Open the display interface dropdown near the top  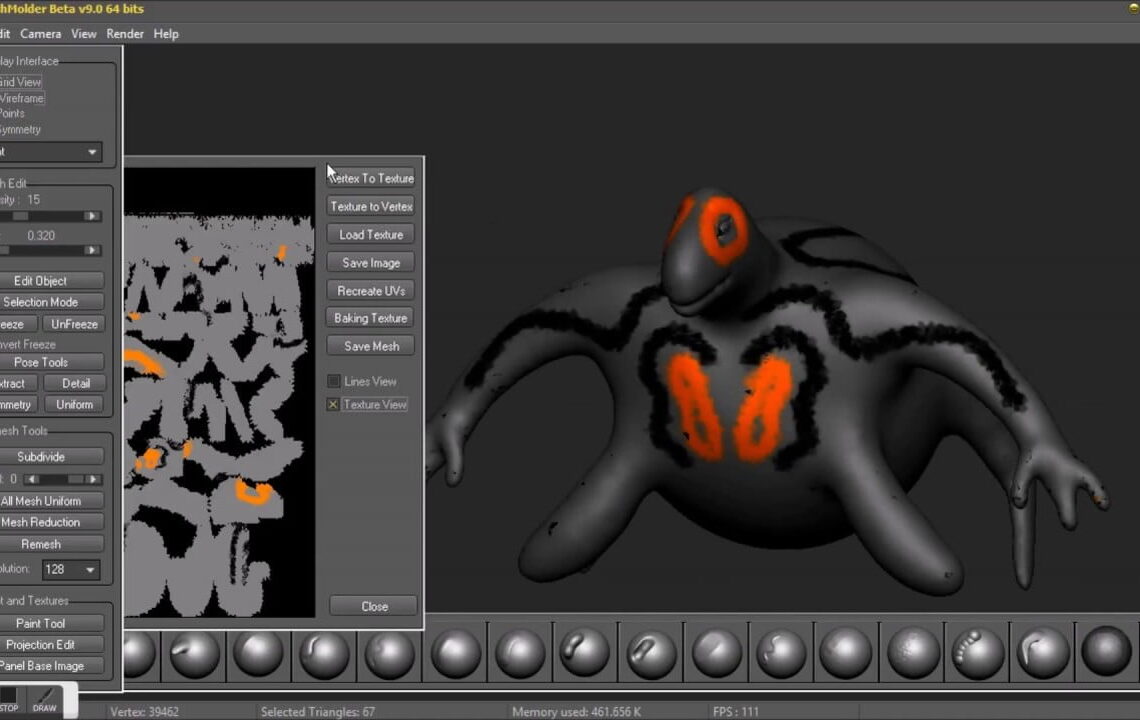(x=93, y=151)
